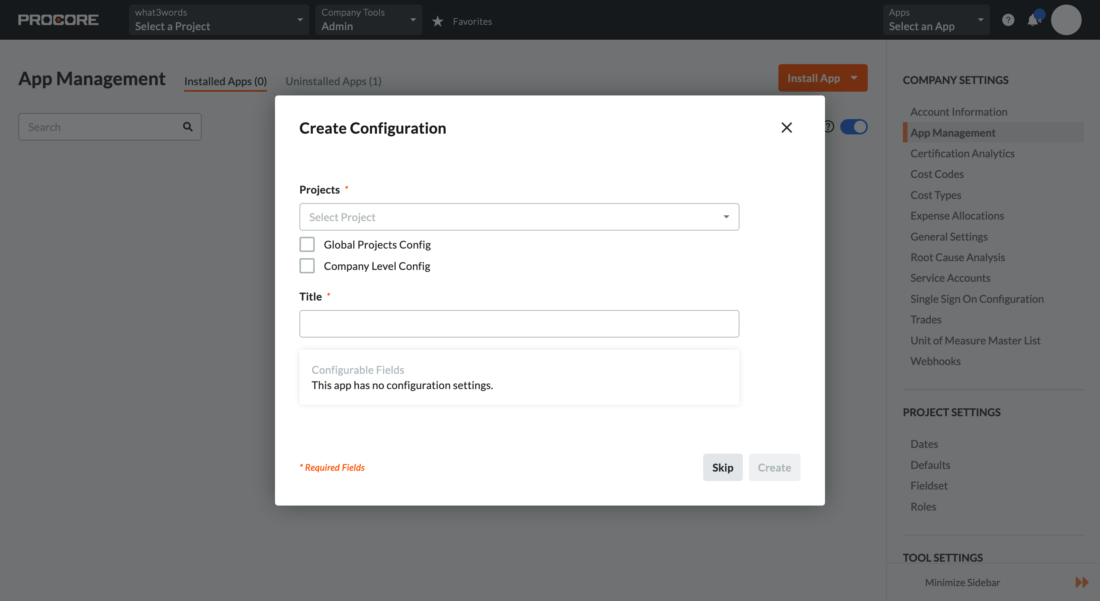Click the Skip button

click(723, 468)
